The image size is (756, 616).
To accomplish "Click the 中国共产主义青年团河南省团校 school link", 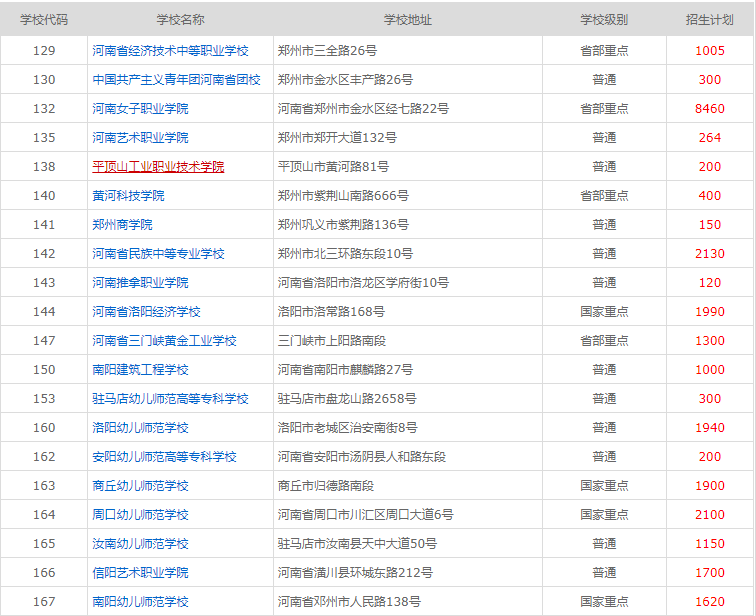I will coord(176,79).
